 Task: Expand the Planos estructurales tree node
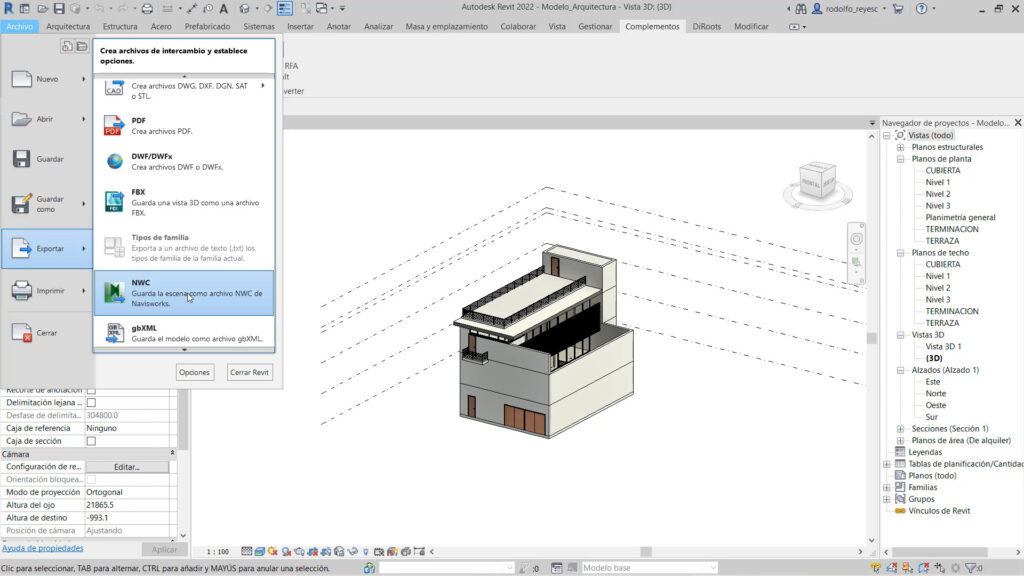pyautogui.click(x=900, y=147)
